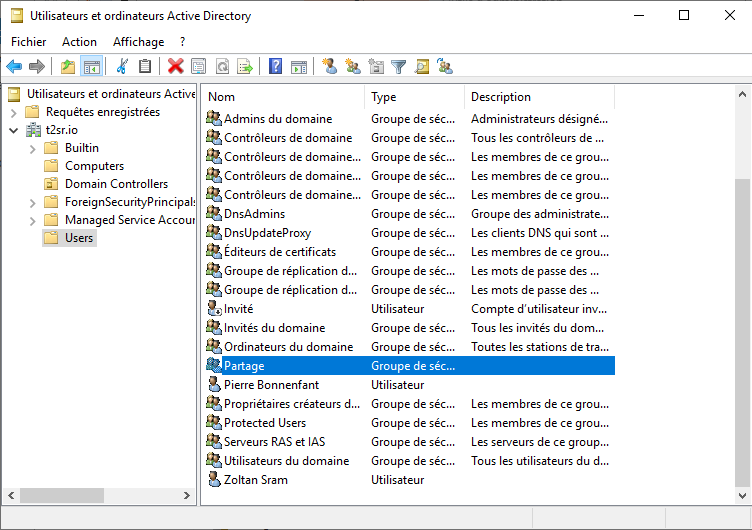Viewport: 752px width, 530px height.
Task: Click the Pierre Bonnenfant user icon
Action: coord(214,385)
